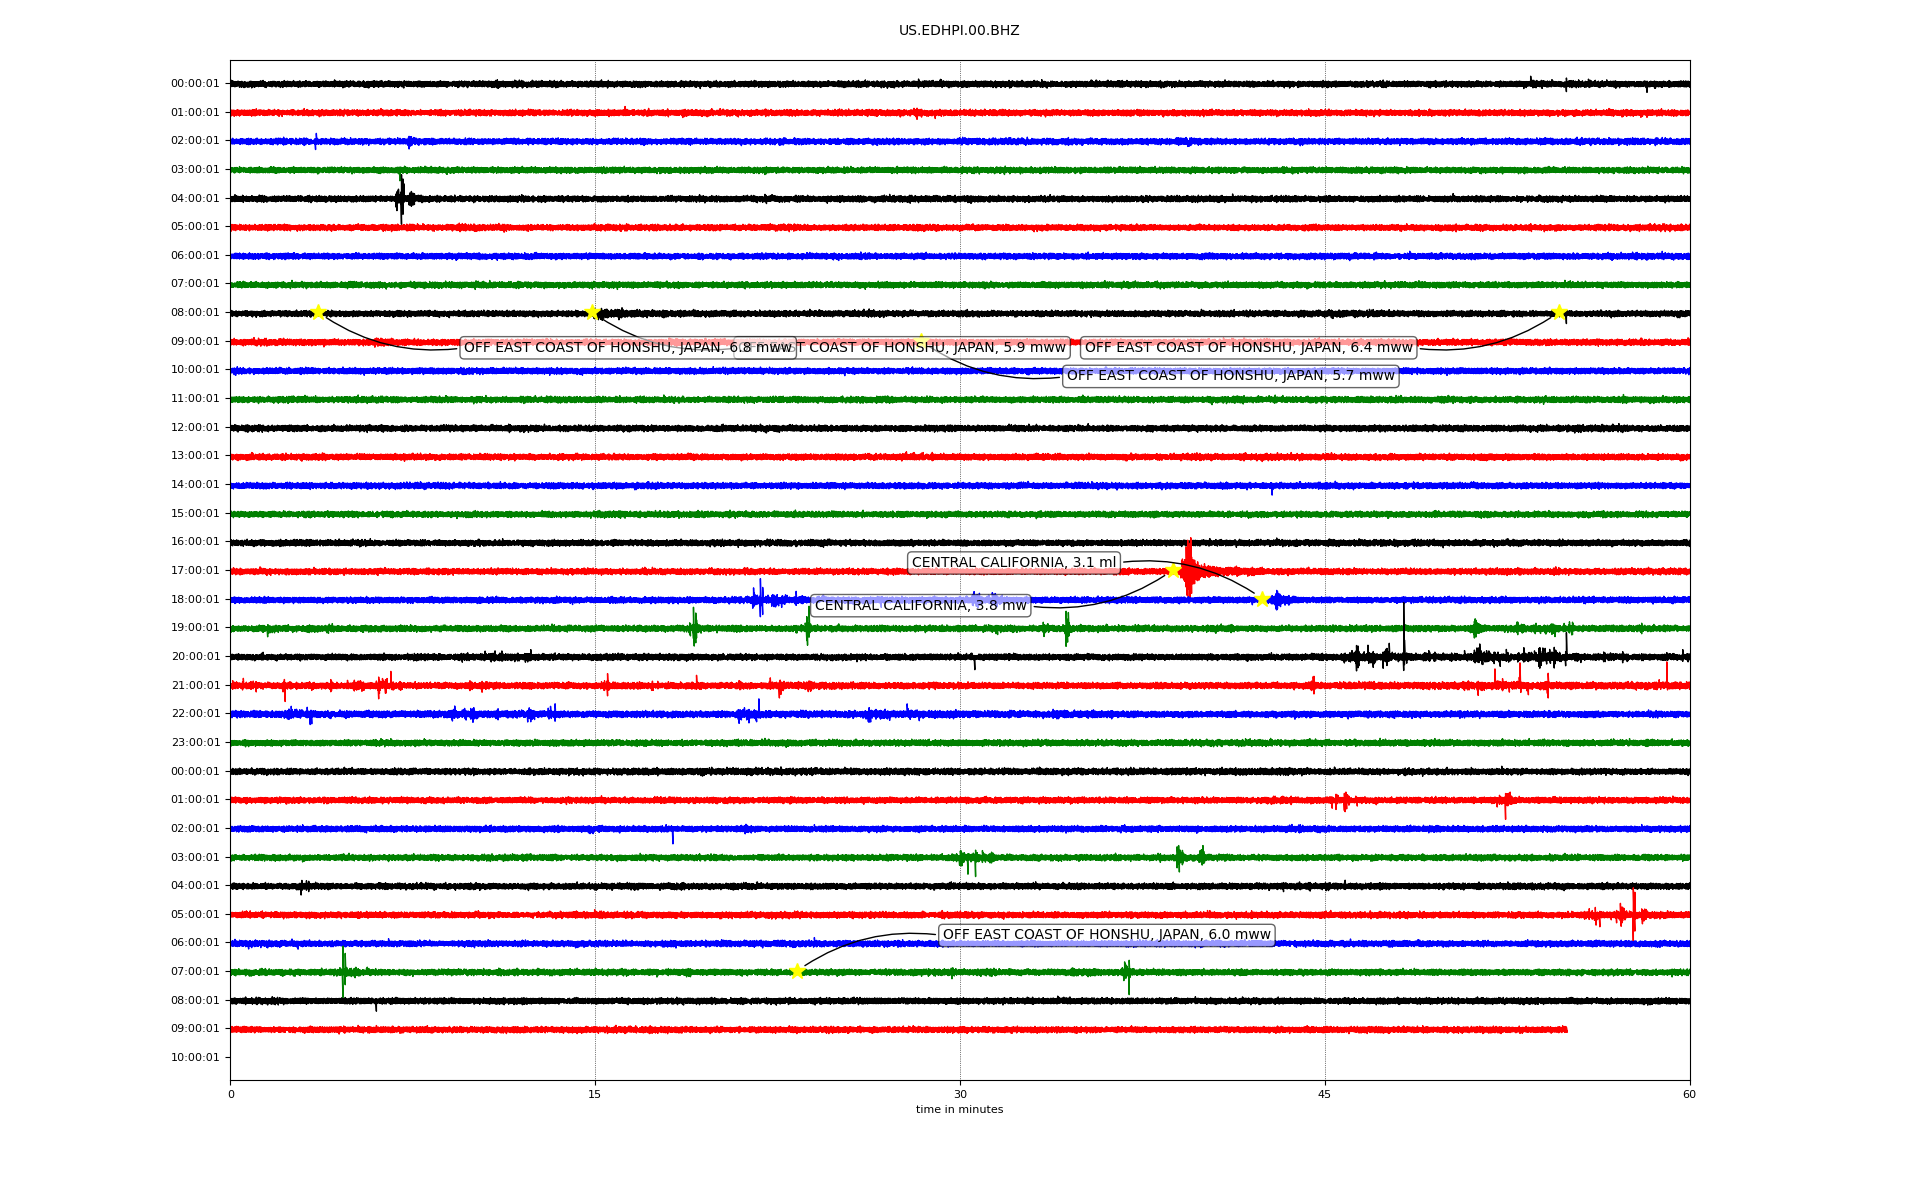This screenshot has width=1920, height=1200.
Task: Click the star near minute 15 on 08:00:01 trace
Action: pyautogui.click(x=592, y=312)
